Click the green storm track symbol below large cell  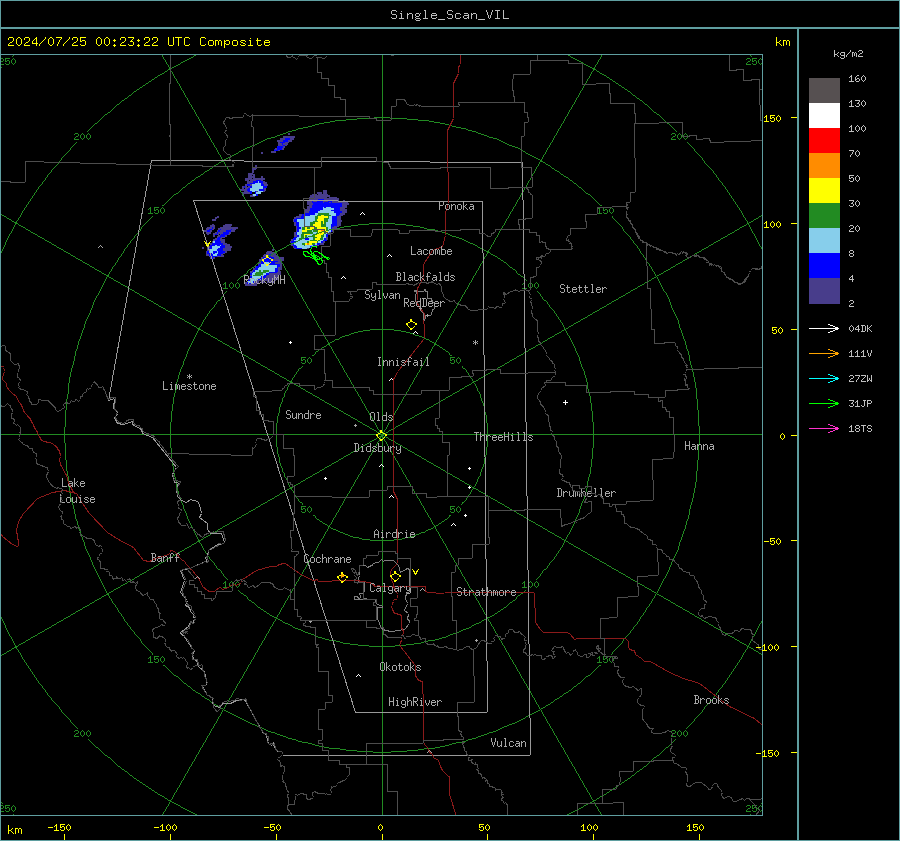(315, 255)
